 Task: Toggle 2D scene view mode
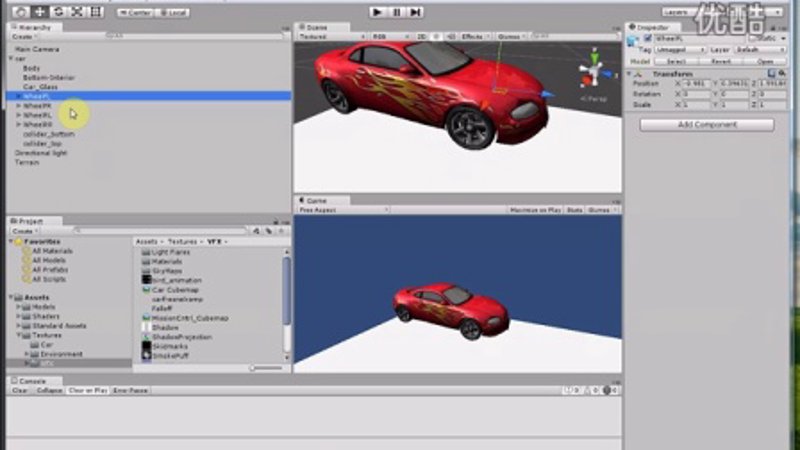click(422, 37)
